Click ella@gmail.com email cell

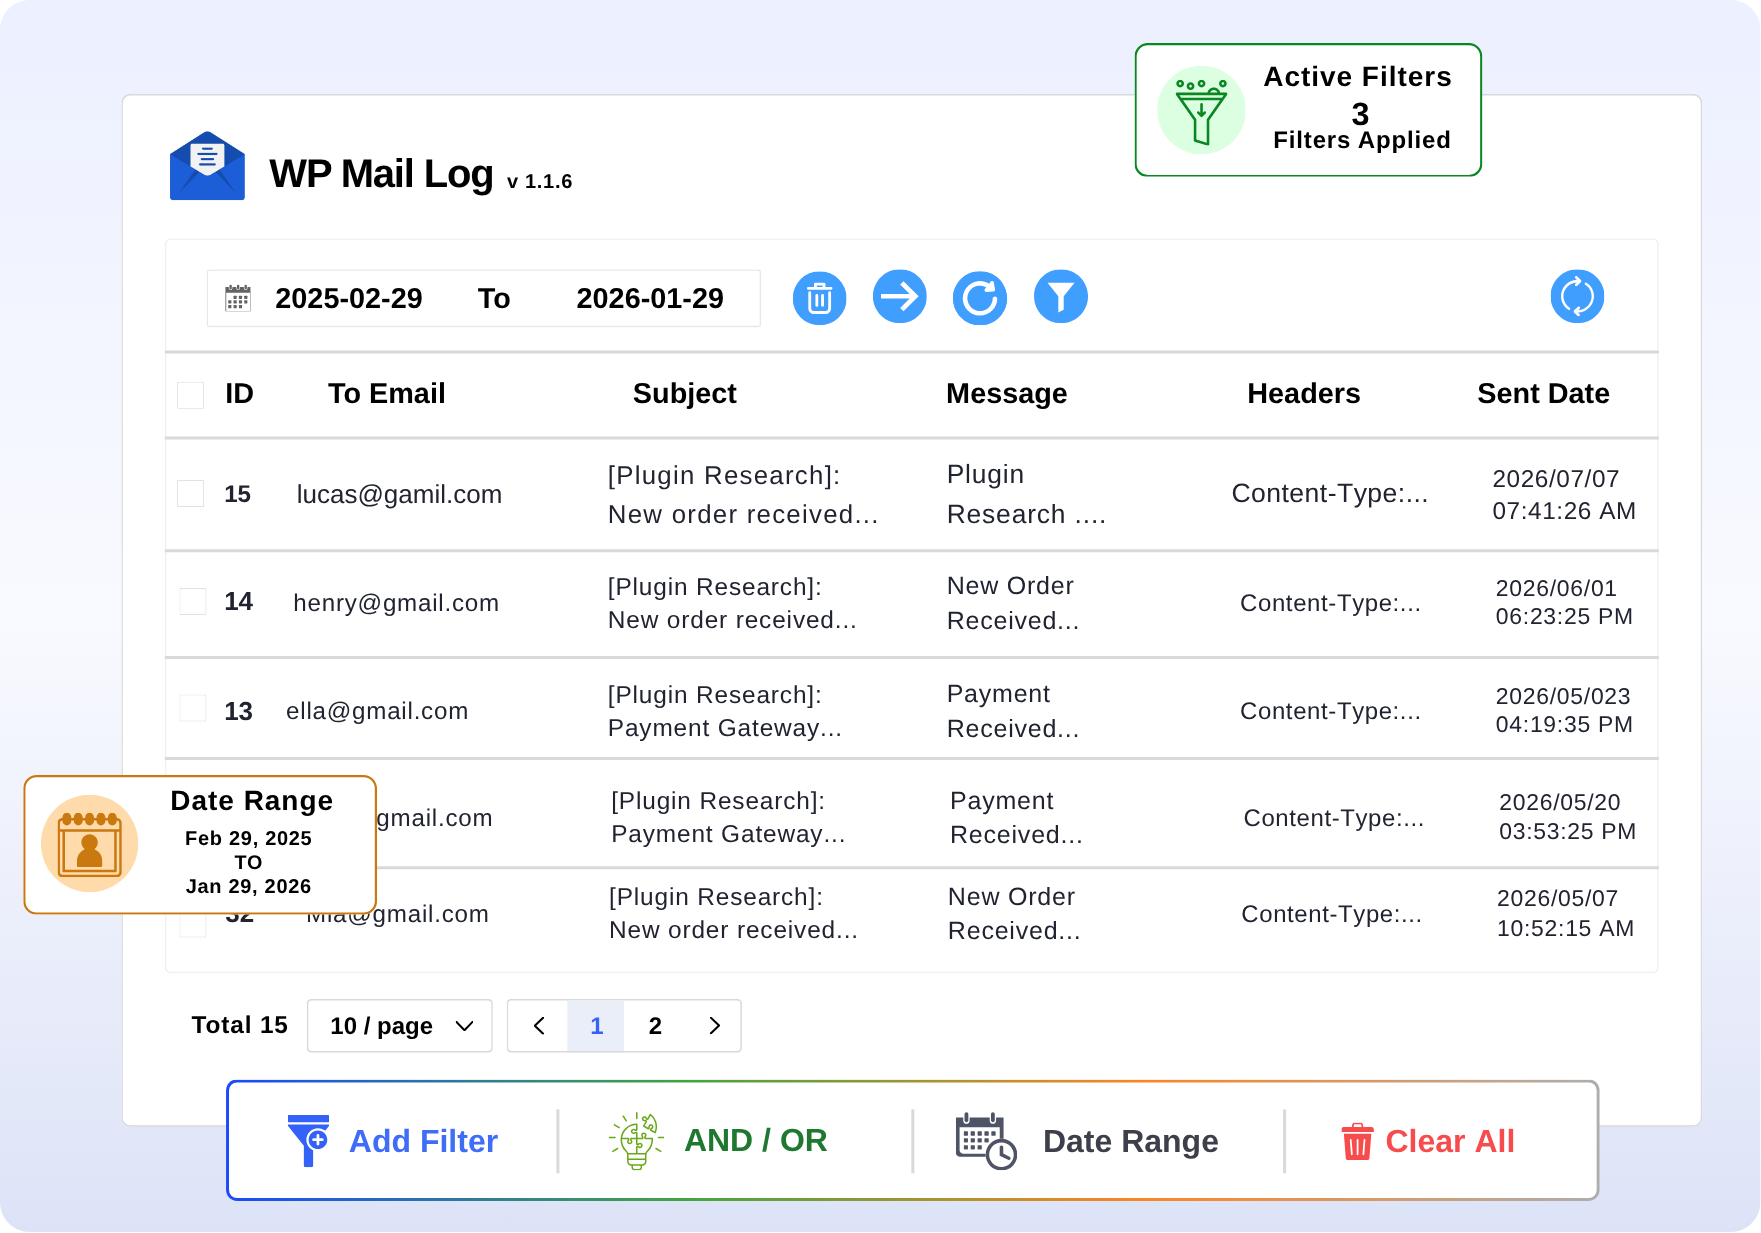[x=377, y=711]
